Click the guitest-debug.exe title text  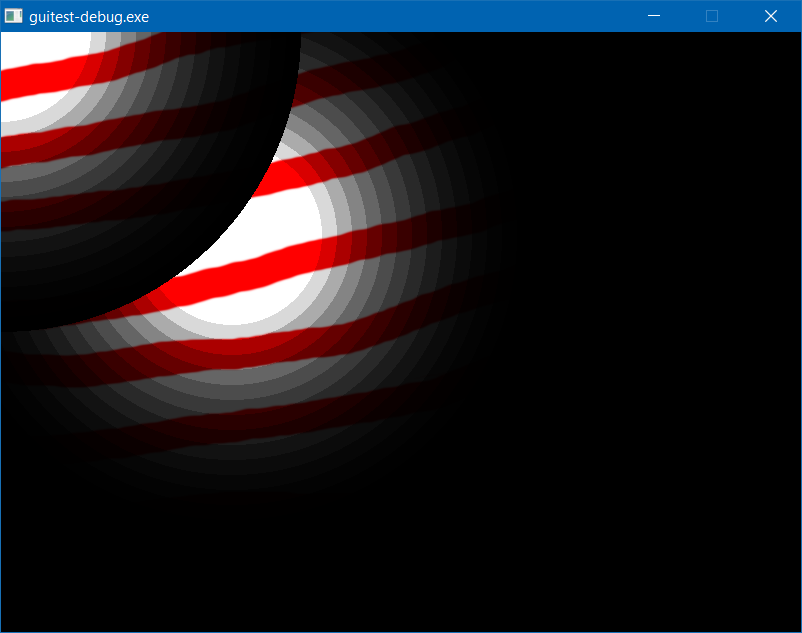(89, 17)
